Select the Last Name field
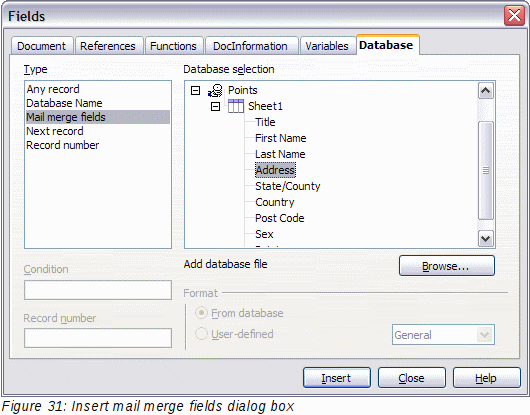The width and height of the screenshot is (530, 415). click(280, 154)
